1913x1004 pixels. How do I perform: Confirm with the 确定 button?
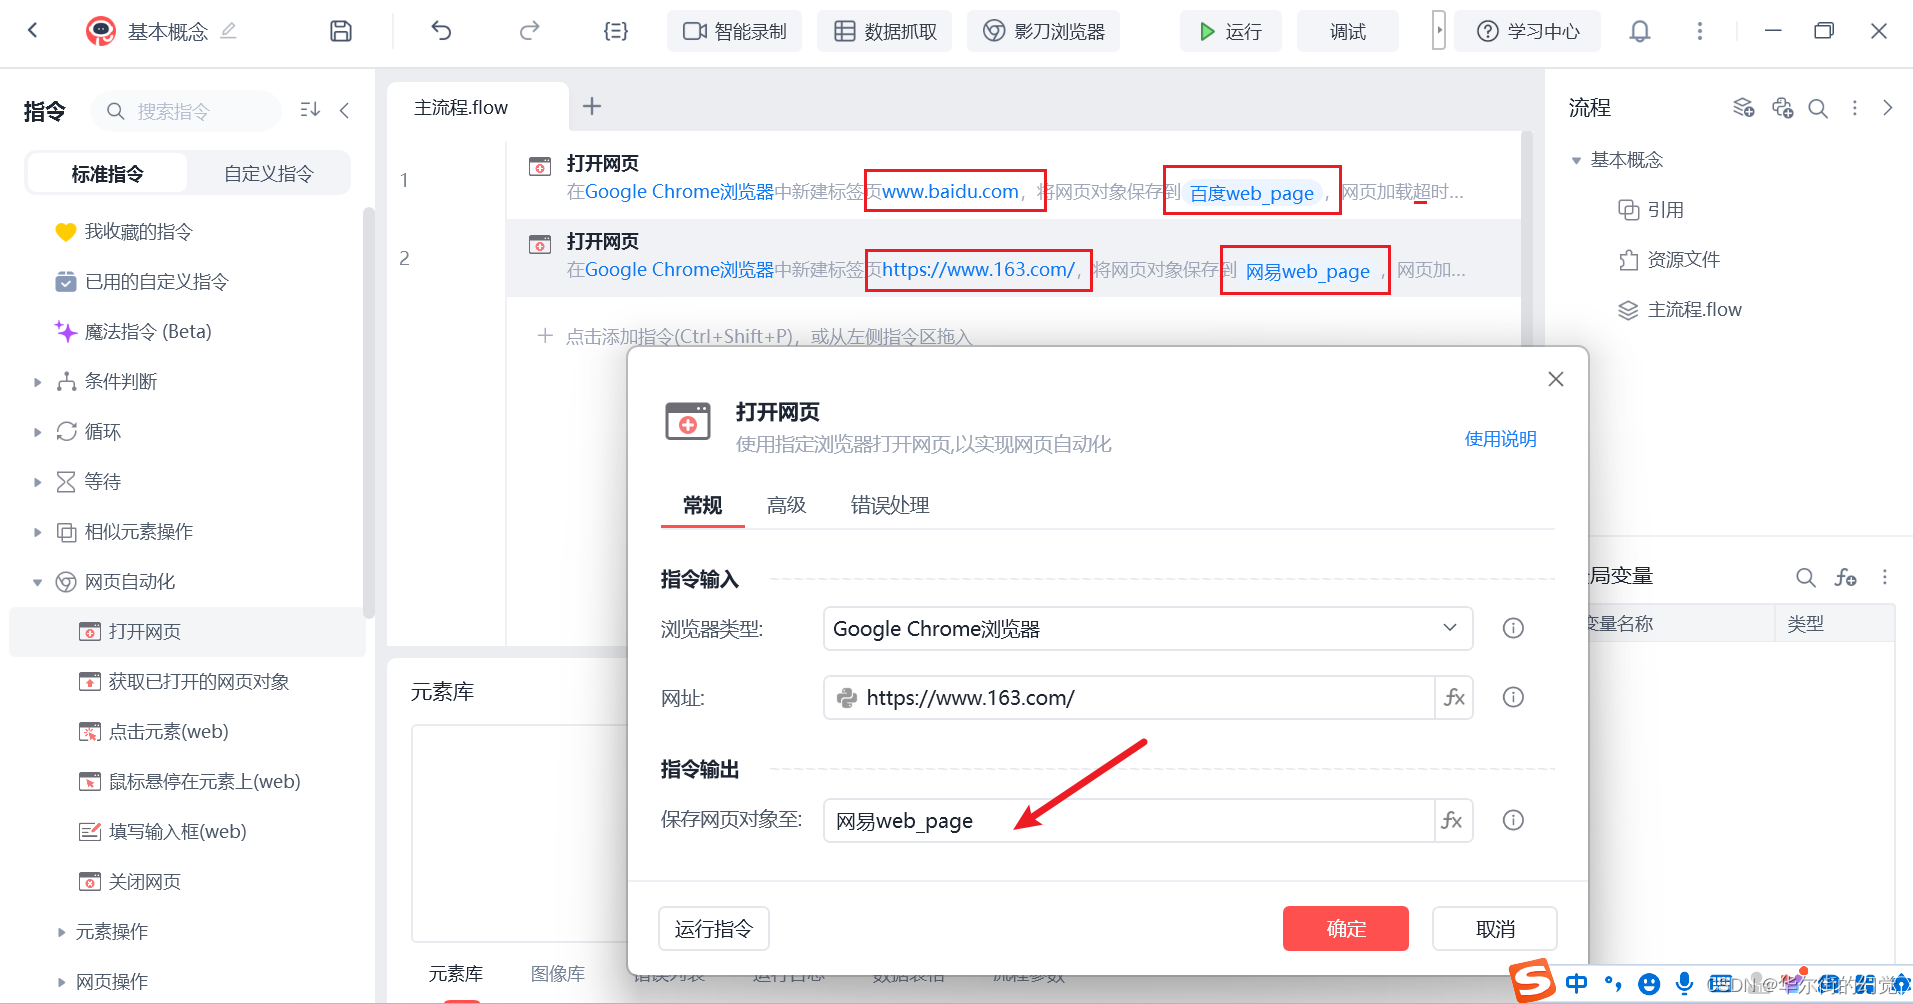pyautogui.click(x=1346, y=929)
